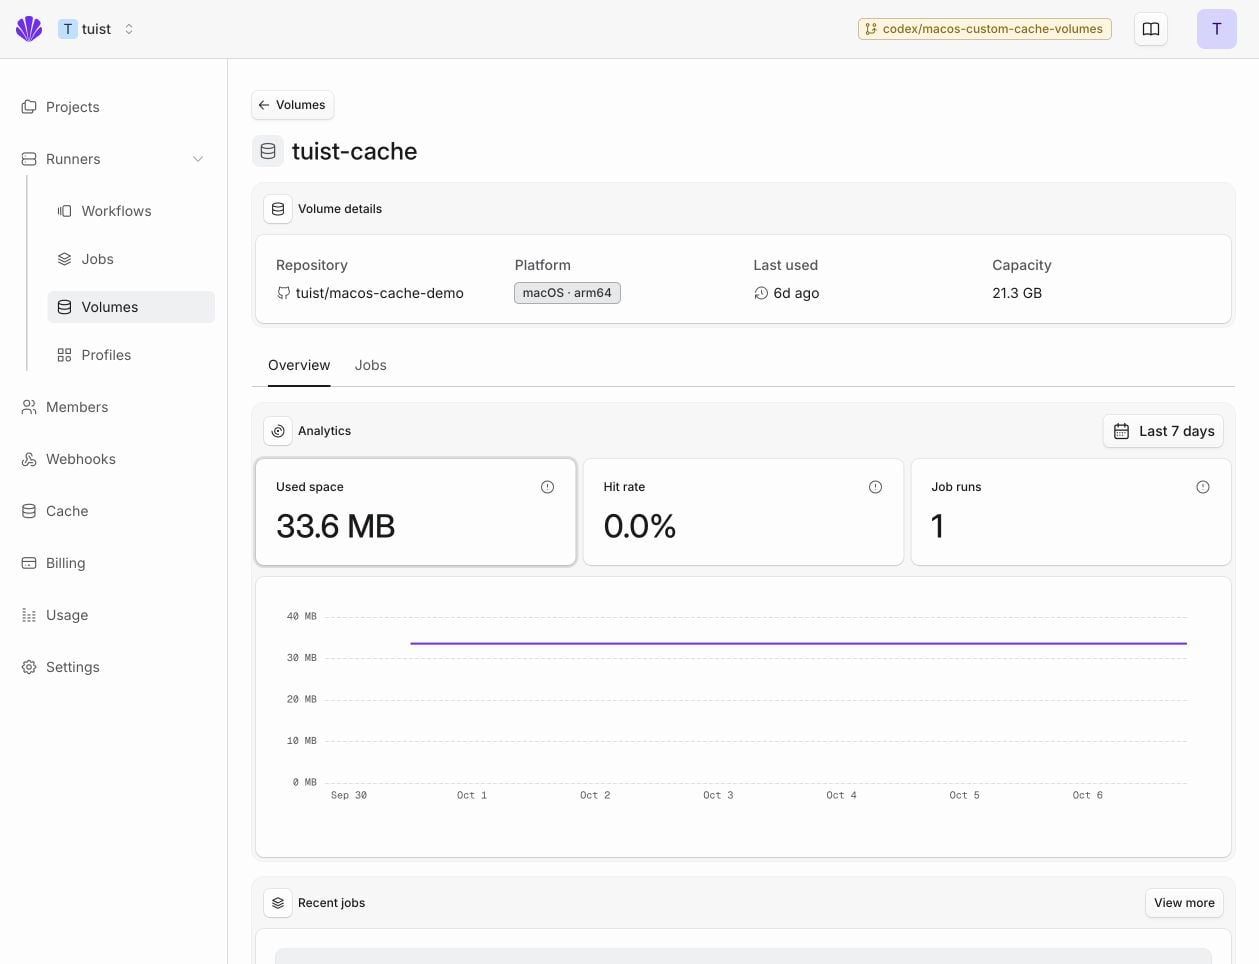Click the 21.3 GB capacity value
Image resolution: width=1259 pixels, height=964 pixels.
point(1017,293)
